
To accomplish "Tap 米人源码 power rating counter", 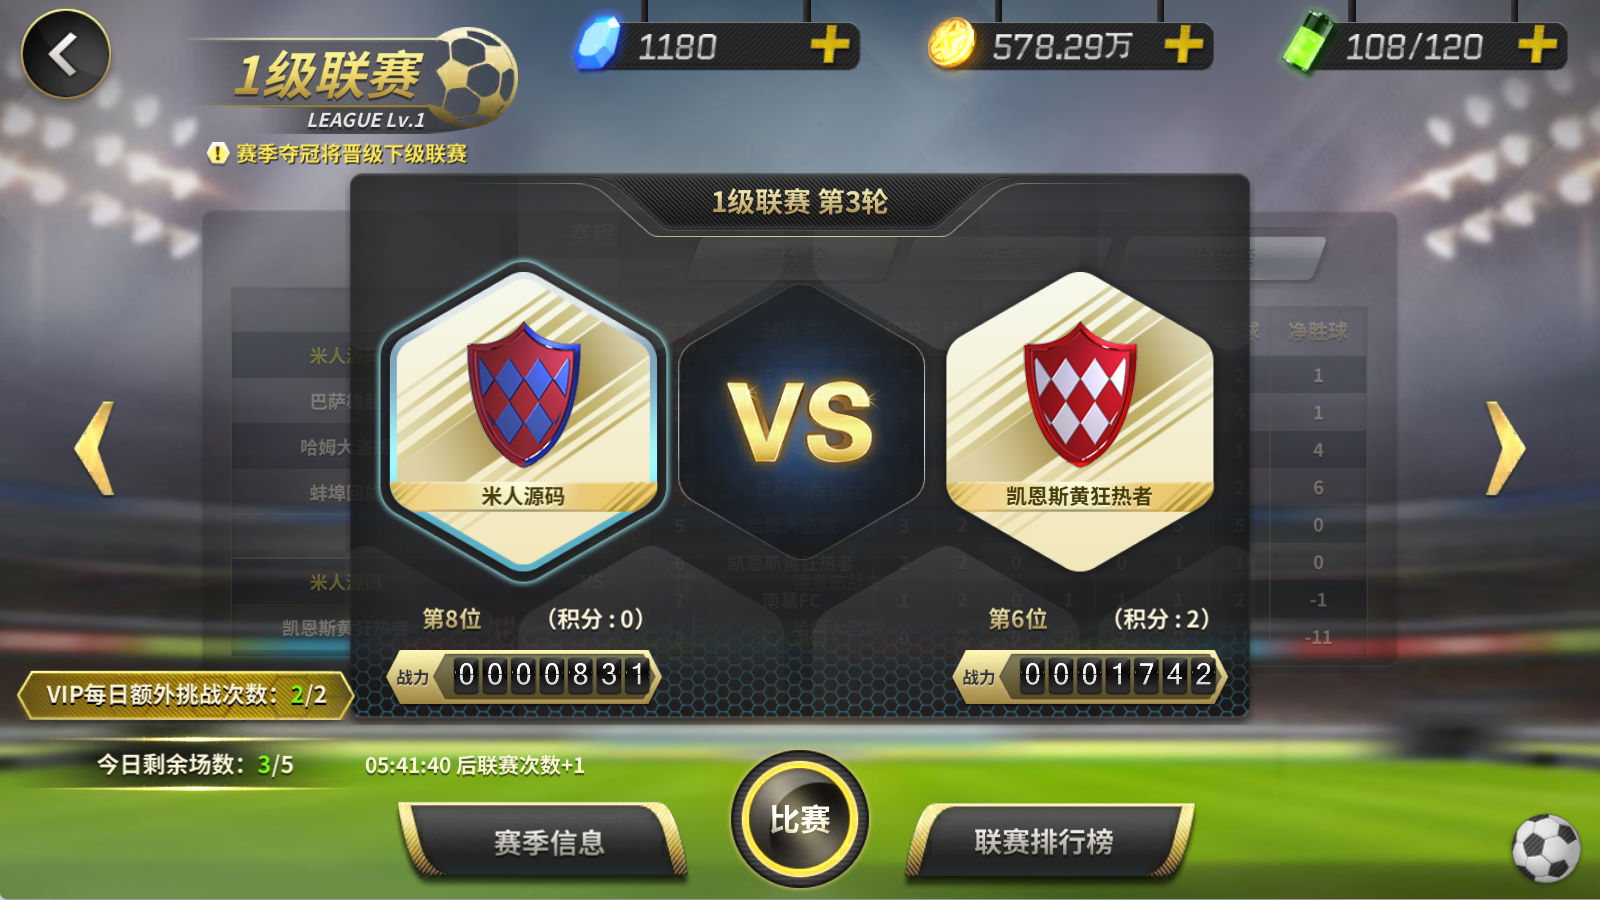I will 523,676.
